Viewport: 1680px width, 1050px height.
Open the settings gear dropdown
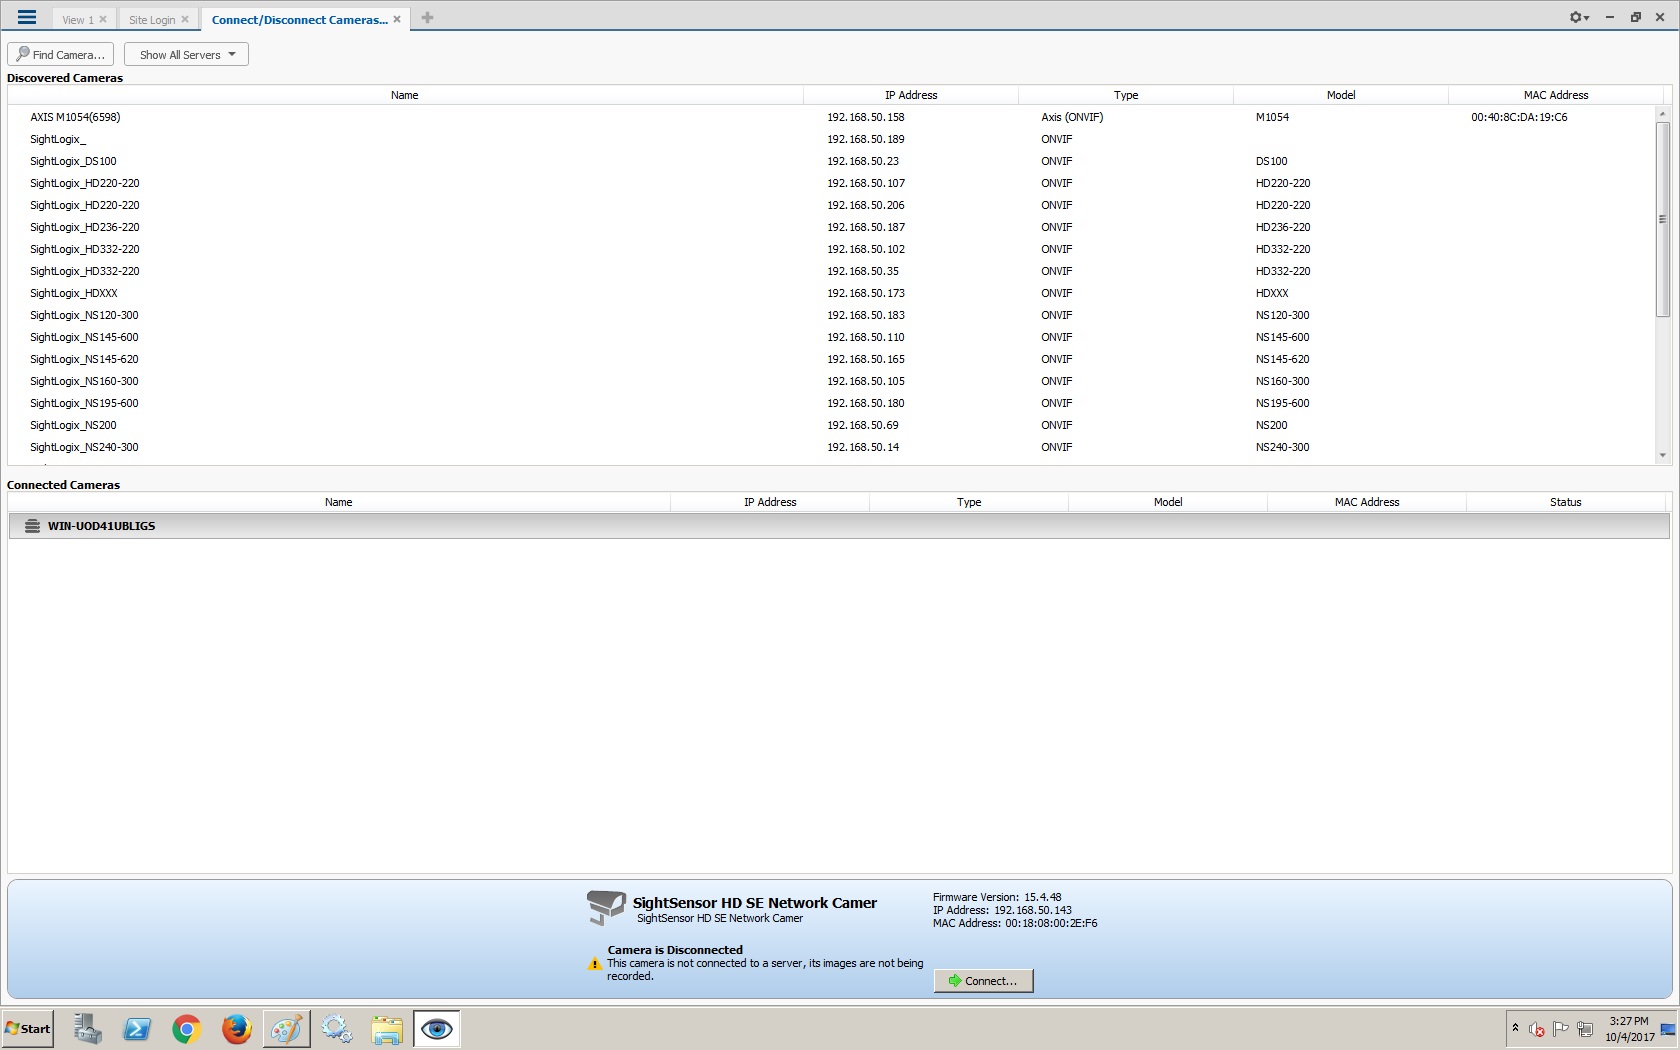[1579, 17]
